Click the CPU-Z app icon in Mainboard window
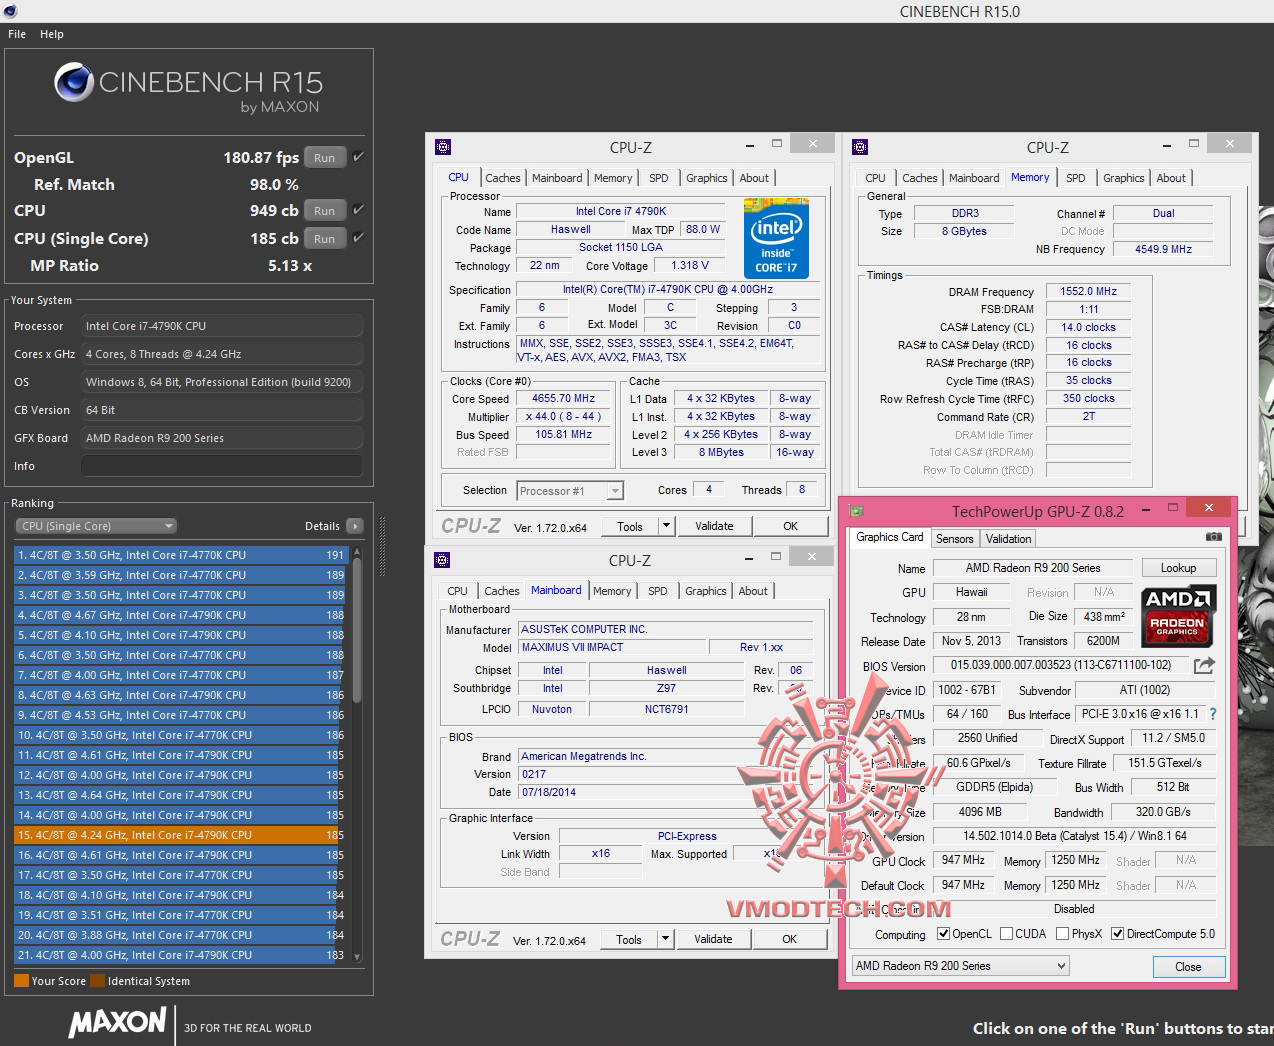 442,560
